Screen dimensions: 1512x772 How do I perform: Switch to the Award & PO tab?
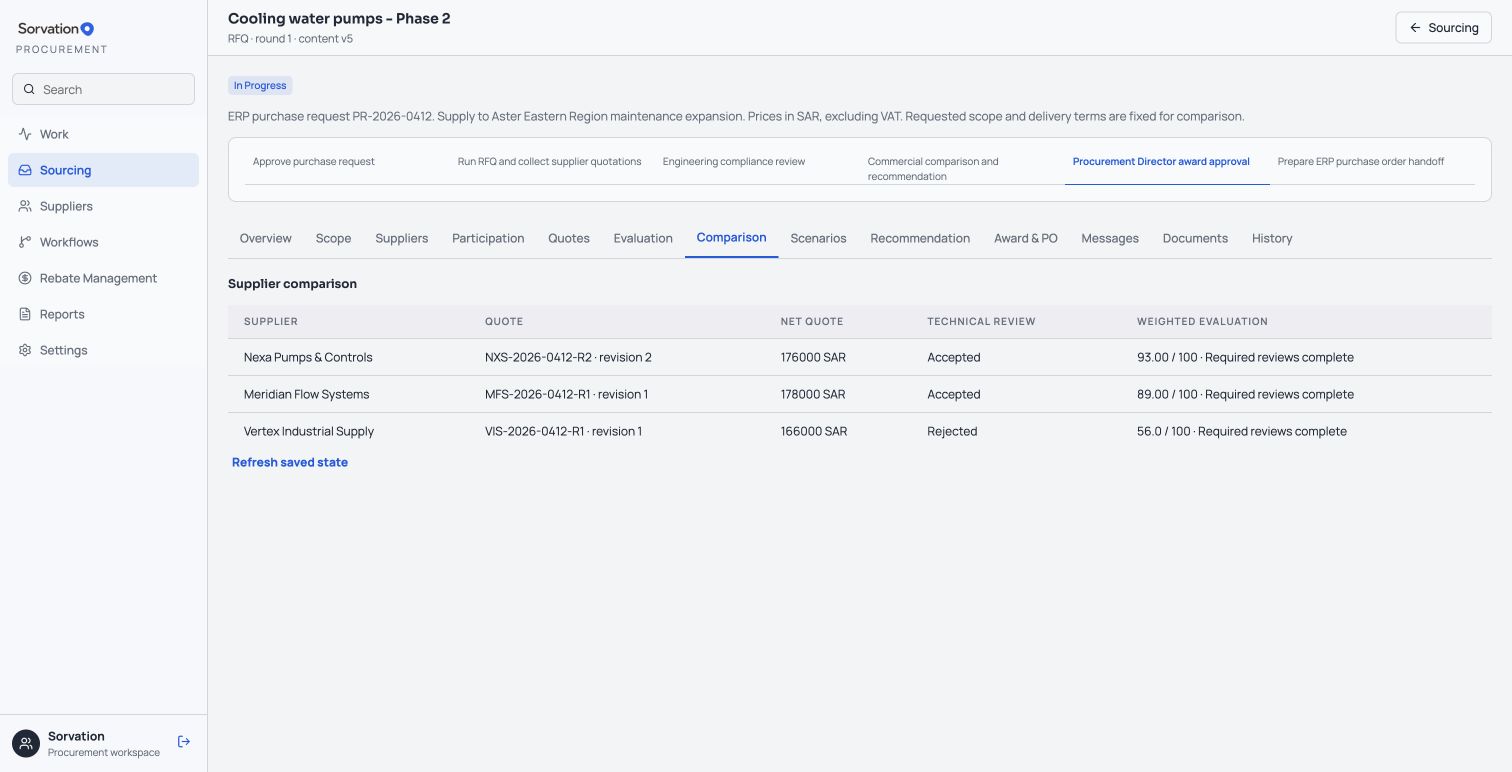click(x=1026, y=238)
